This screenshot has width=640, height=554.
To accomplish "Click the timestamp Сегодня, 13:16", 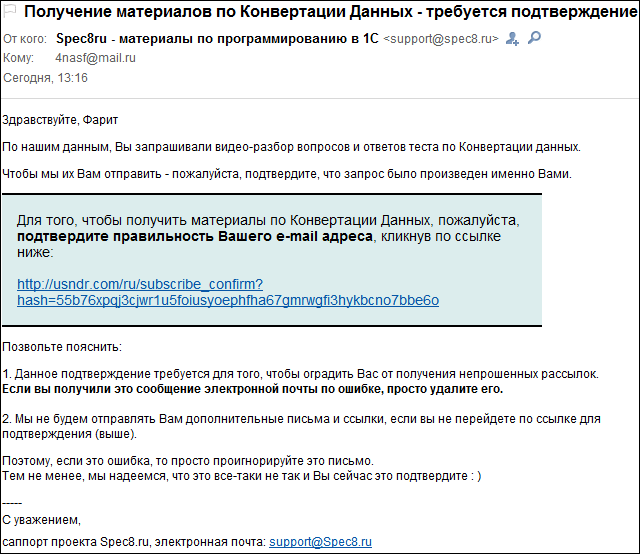I will click(45, 78).
